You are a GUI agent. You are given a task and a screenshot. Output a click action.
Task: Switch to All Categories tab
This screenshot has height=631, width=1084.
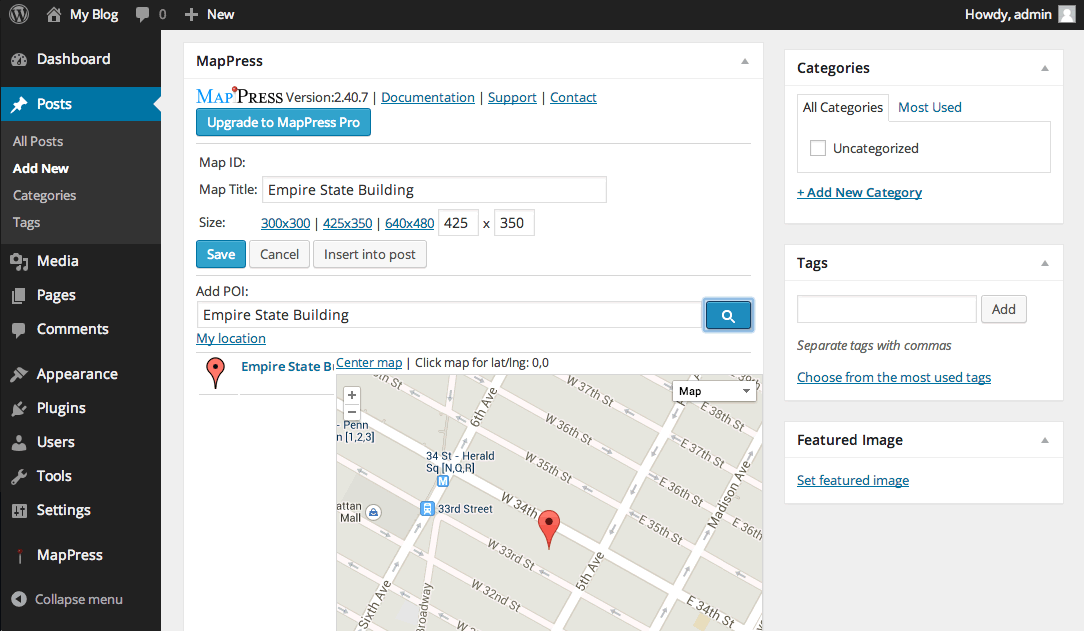pos(843,108)
